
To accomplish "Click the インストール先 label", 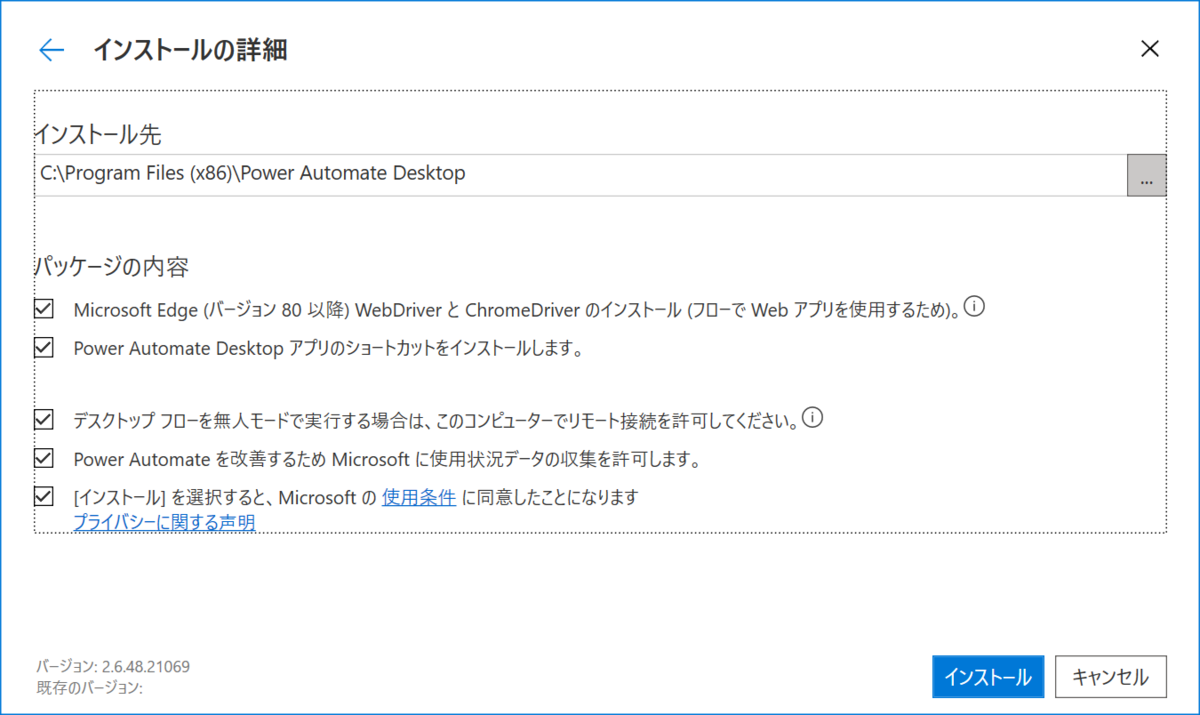I will coord(98,133).
